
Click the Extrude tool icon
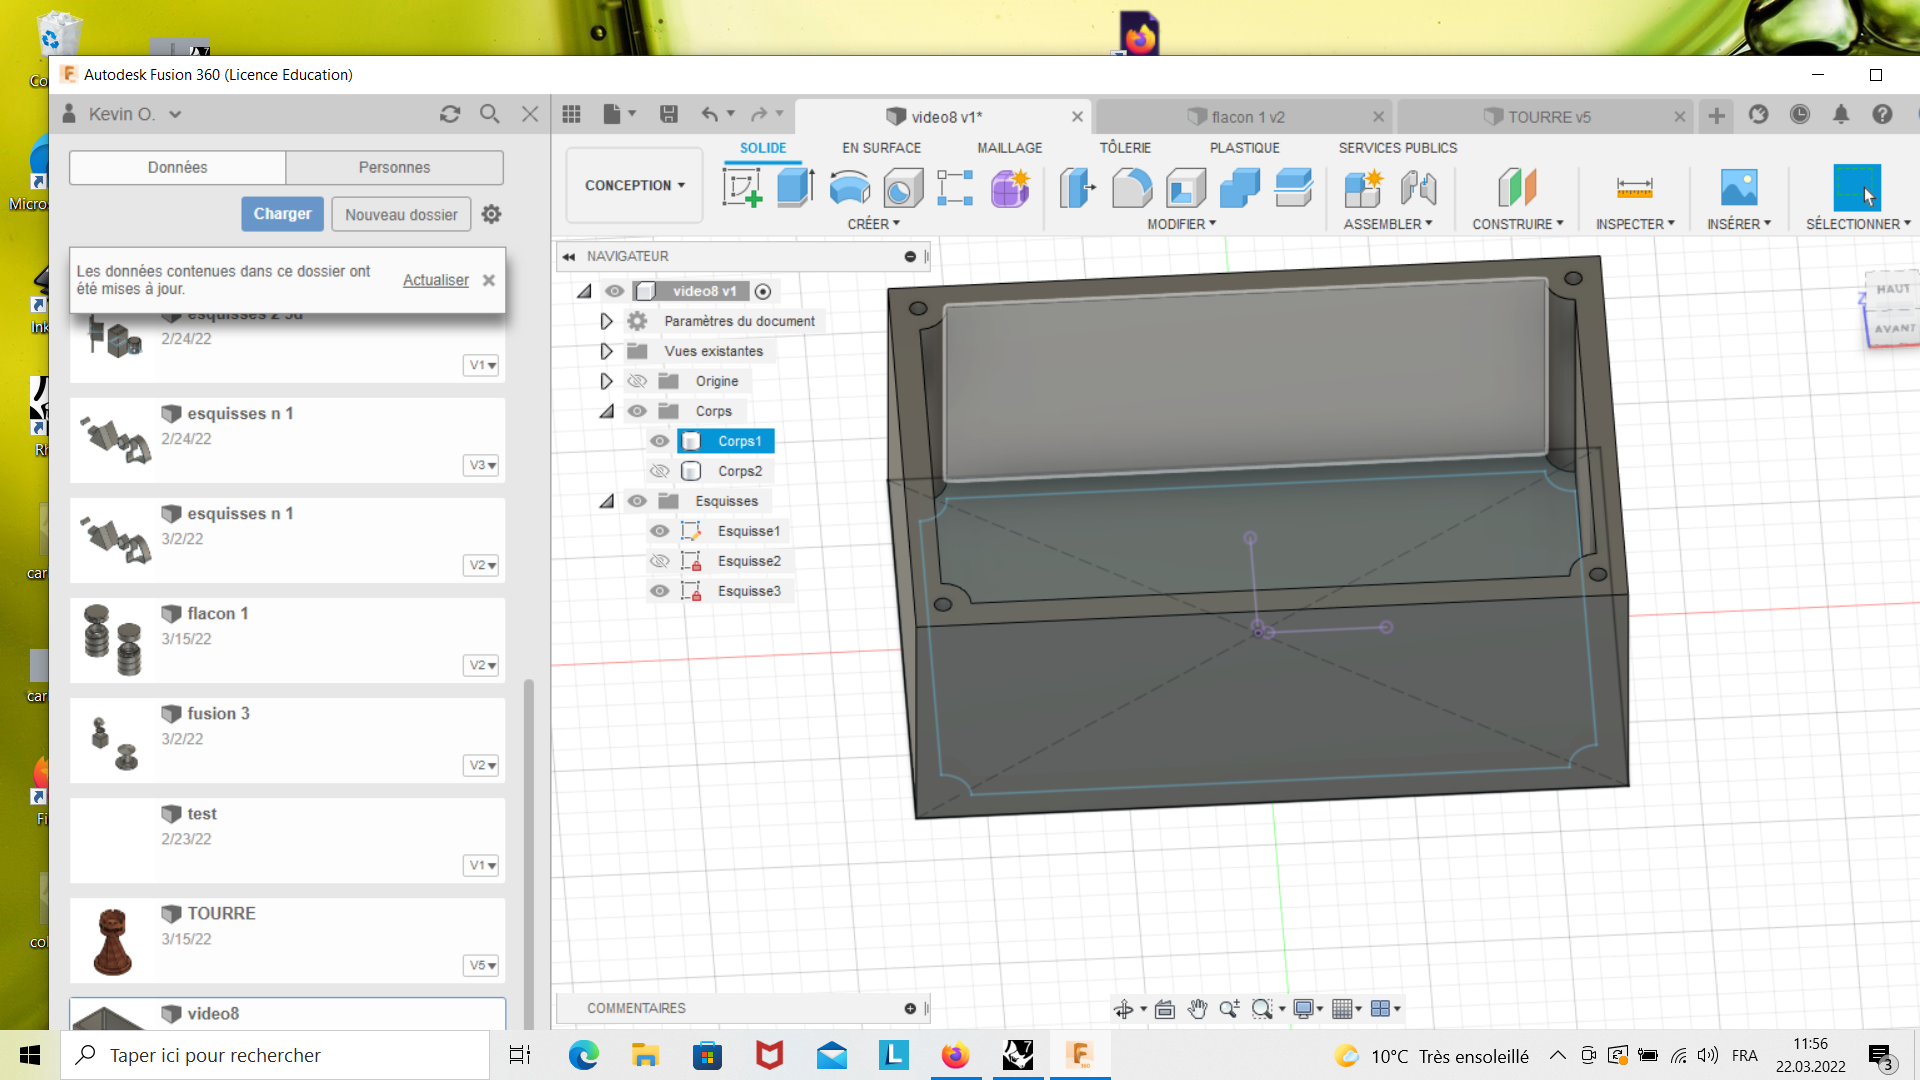pos(796,187)
